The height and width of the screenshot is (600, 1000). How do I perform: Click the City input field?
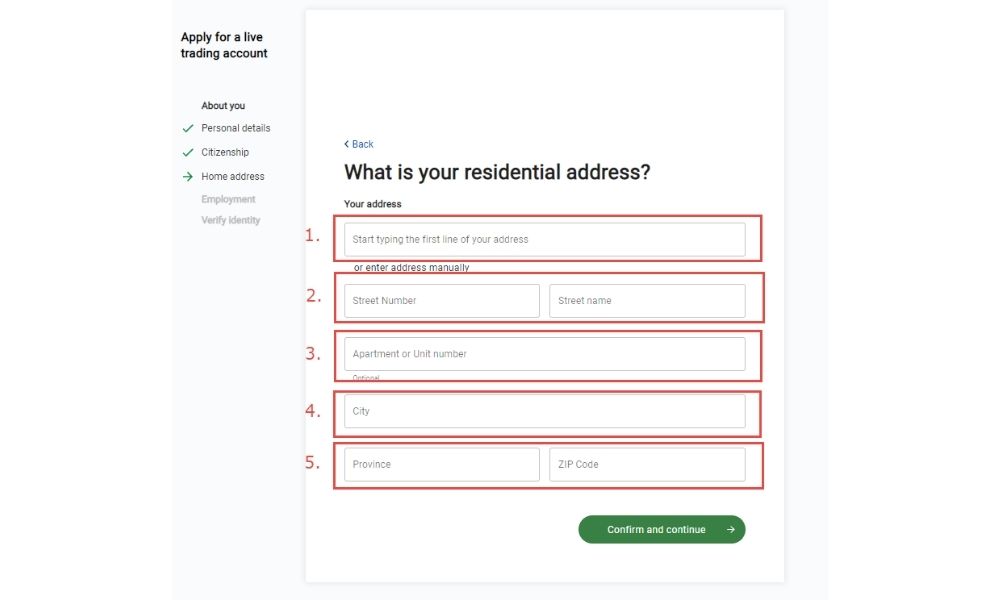[544, 411]
